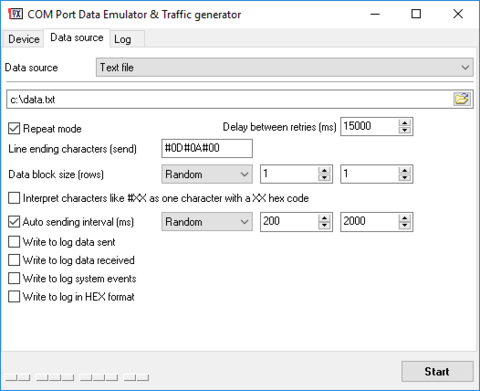
Task: Decrease auto sending interval 2000 value
Action: pos(404,226)
